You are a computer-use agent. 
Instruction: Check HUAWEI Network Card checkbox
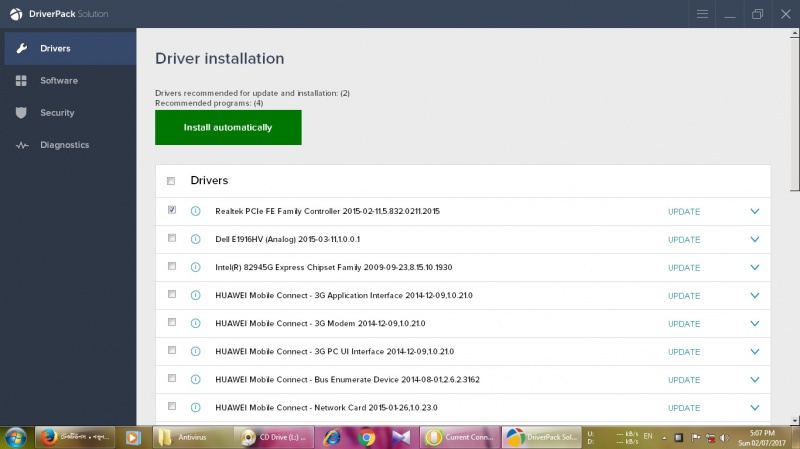(172, 406)
